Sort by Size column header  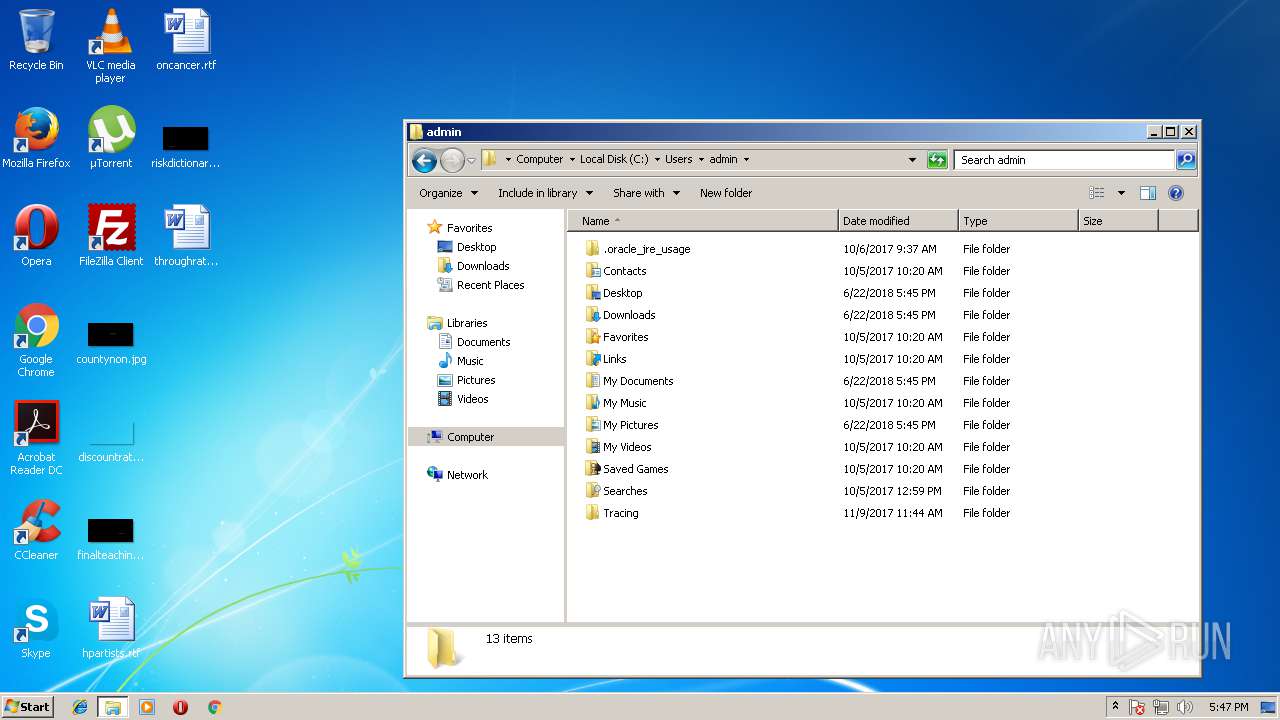click(1118, 221)
